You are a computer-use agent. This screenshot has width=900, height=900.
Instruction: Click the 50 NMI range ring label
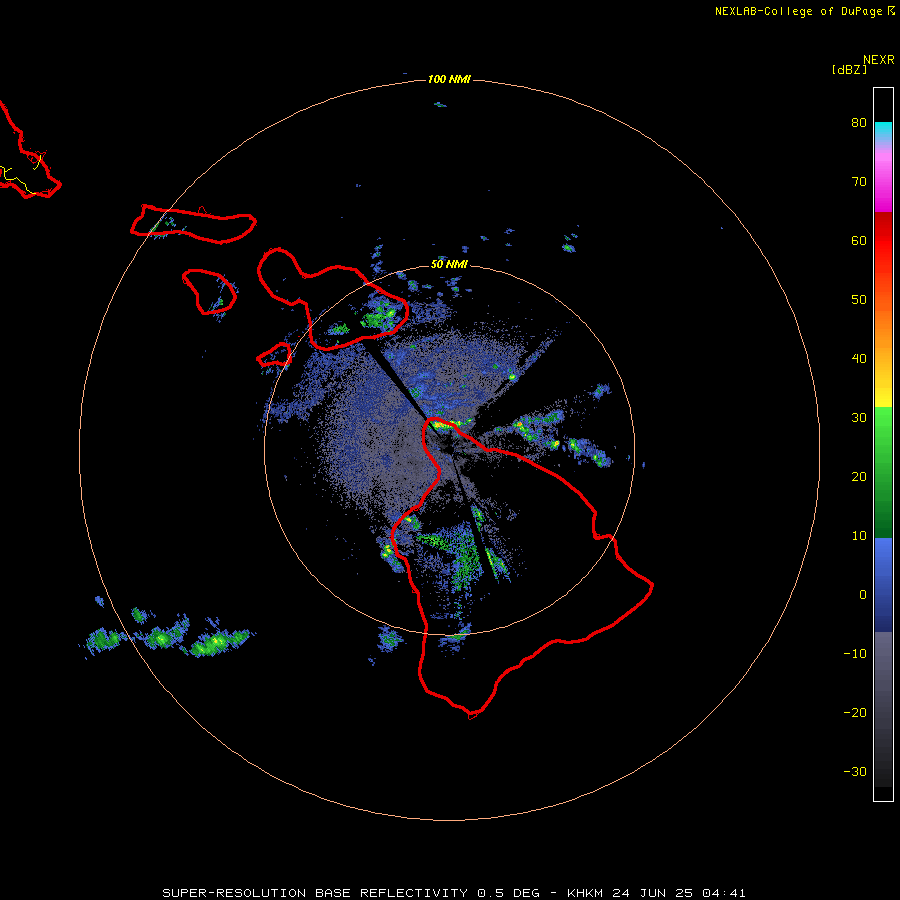(x=449, y=264)
